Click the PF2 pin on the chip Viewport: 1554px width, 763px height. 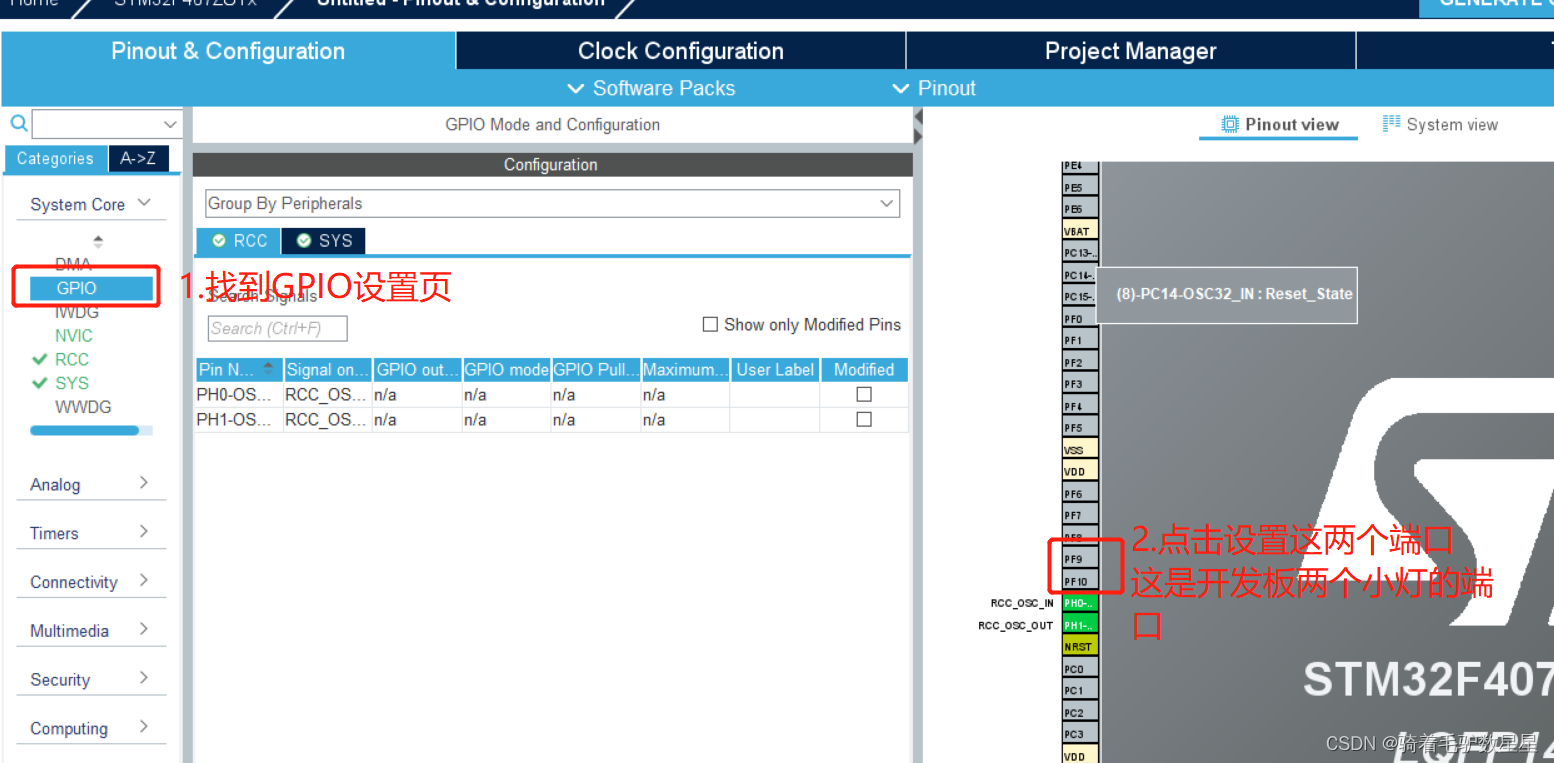tap(1080, 363)
